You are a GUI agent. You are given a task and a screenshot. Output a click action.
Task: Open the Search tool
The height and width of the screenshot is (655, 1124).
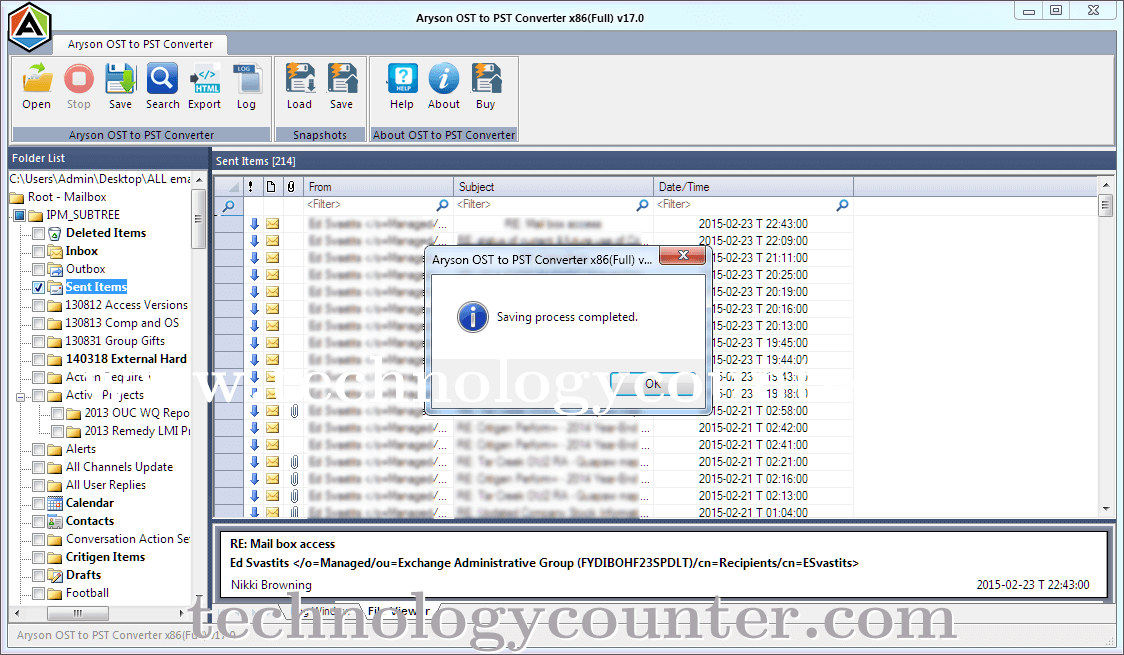pyautogui.click(x=162, y=79)
